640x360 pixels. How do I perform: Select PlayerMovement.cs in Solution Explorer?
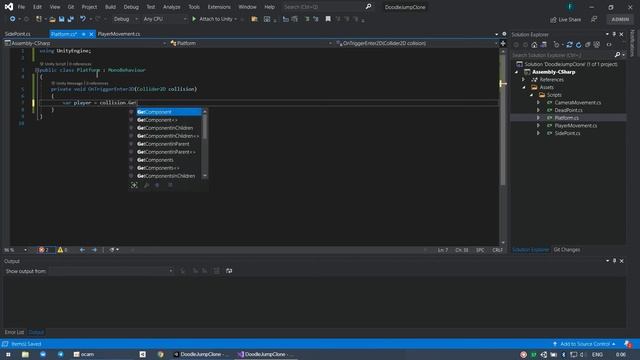coord(576,125)
